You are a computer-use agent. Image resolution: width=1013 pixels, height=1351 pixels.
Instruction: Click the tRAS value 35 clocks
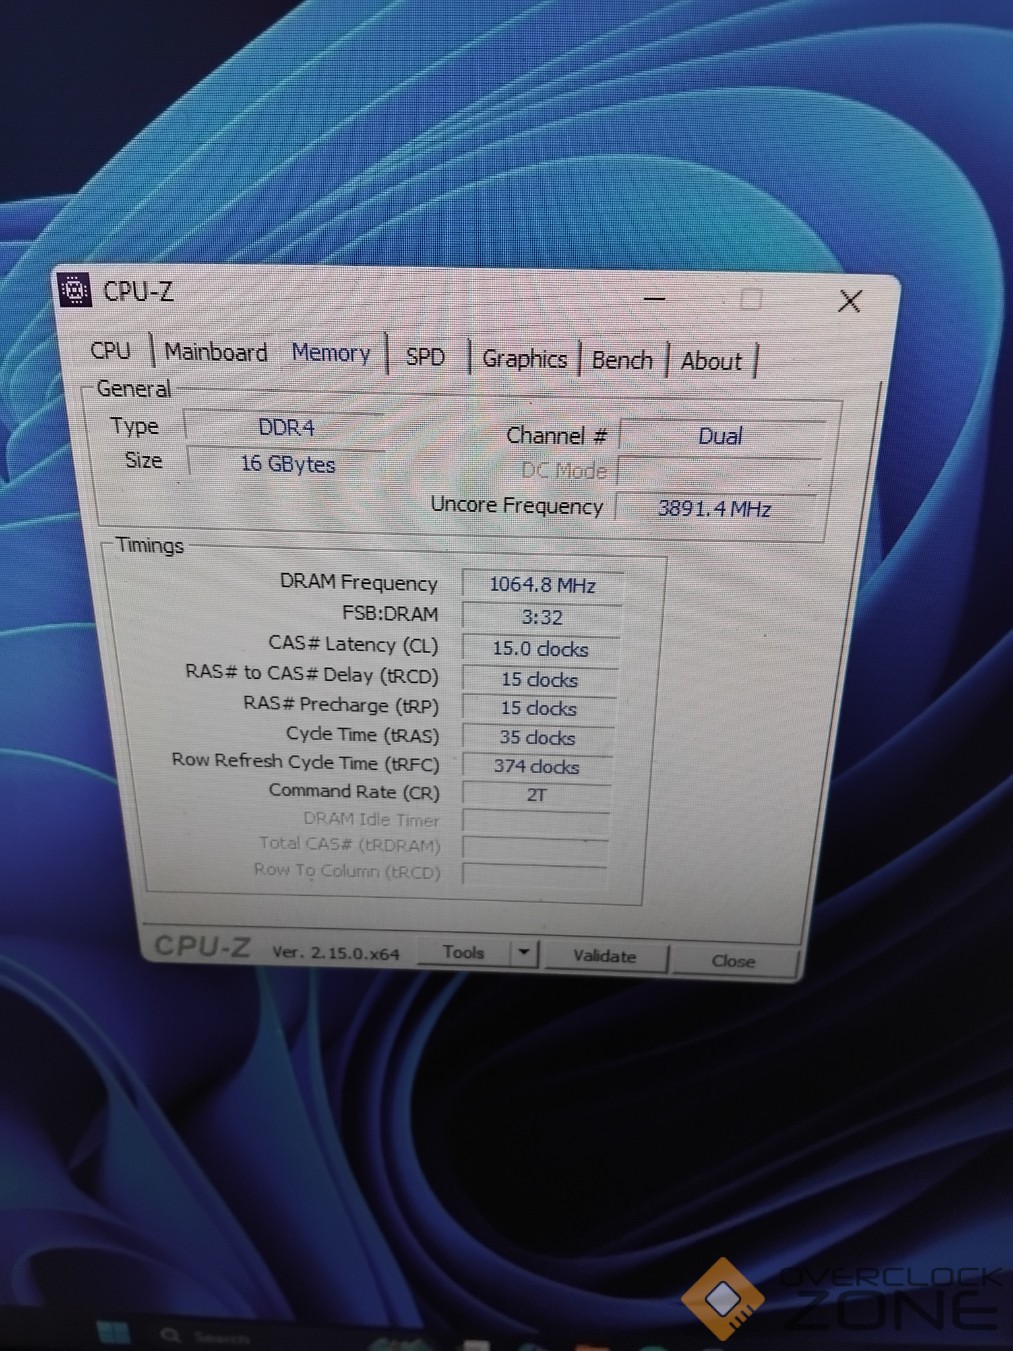pyautogui.click(x=538, y=738)
